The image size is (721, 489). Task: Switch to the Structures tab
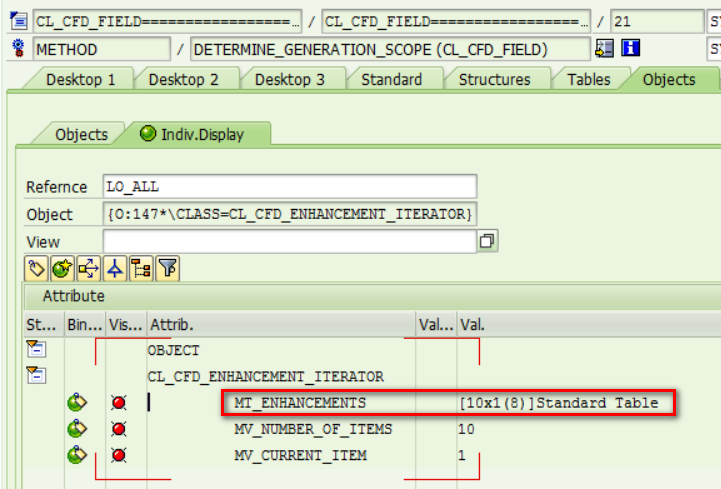[495, 80]
